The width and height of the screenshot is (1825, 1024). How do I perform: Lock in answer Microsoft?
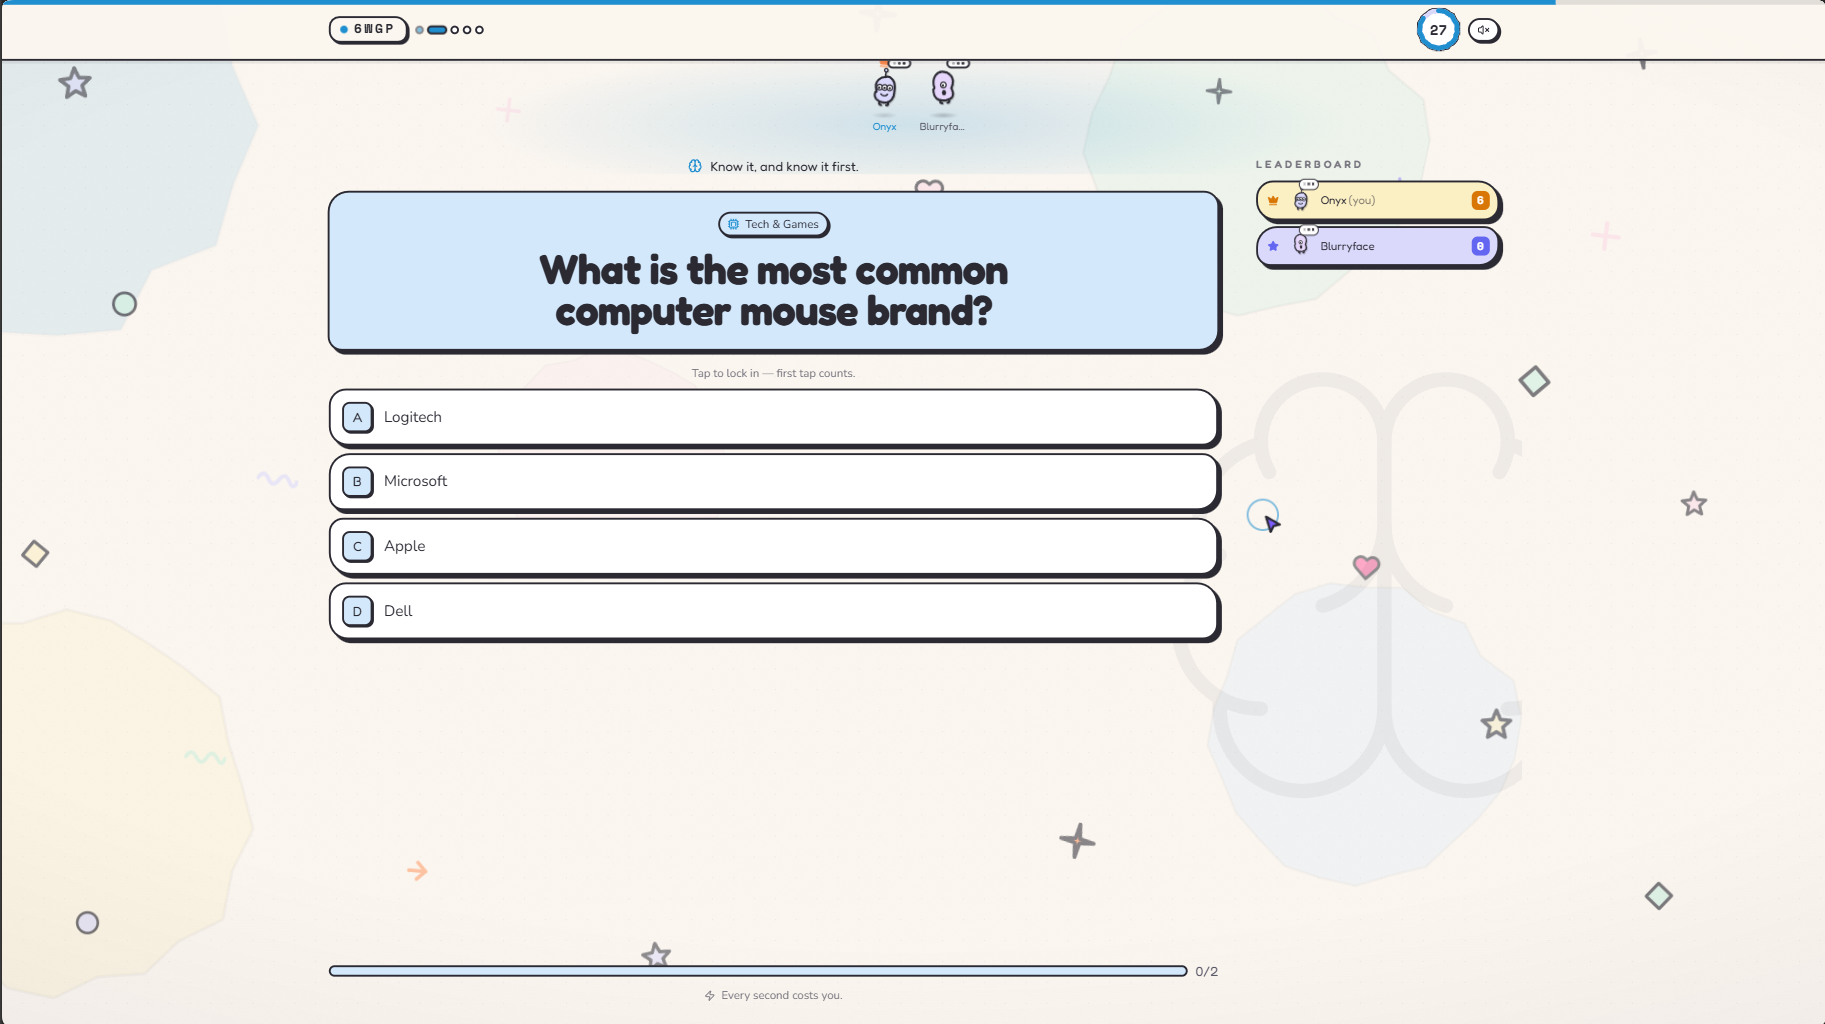click(x=774, y=481)
